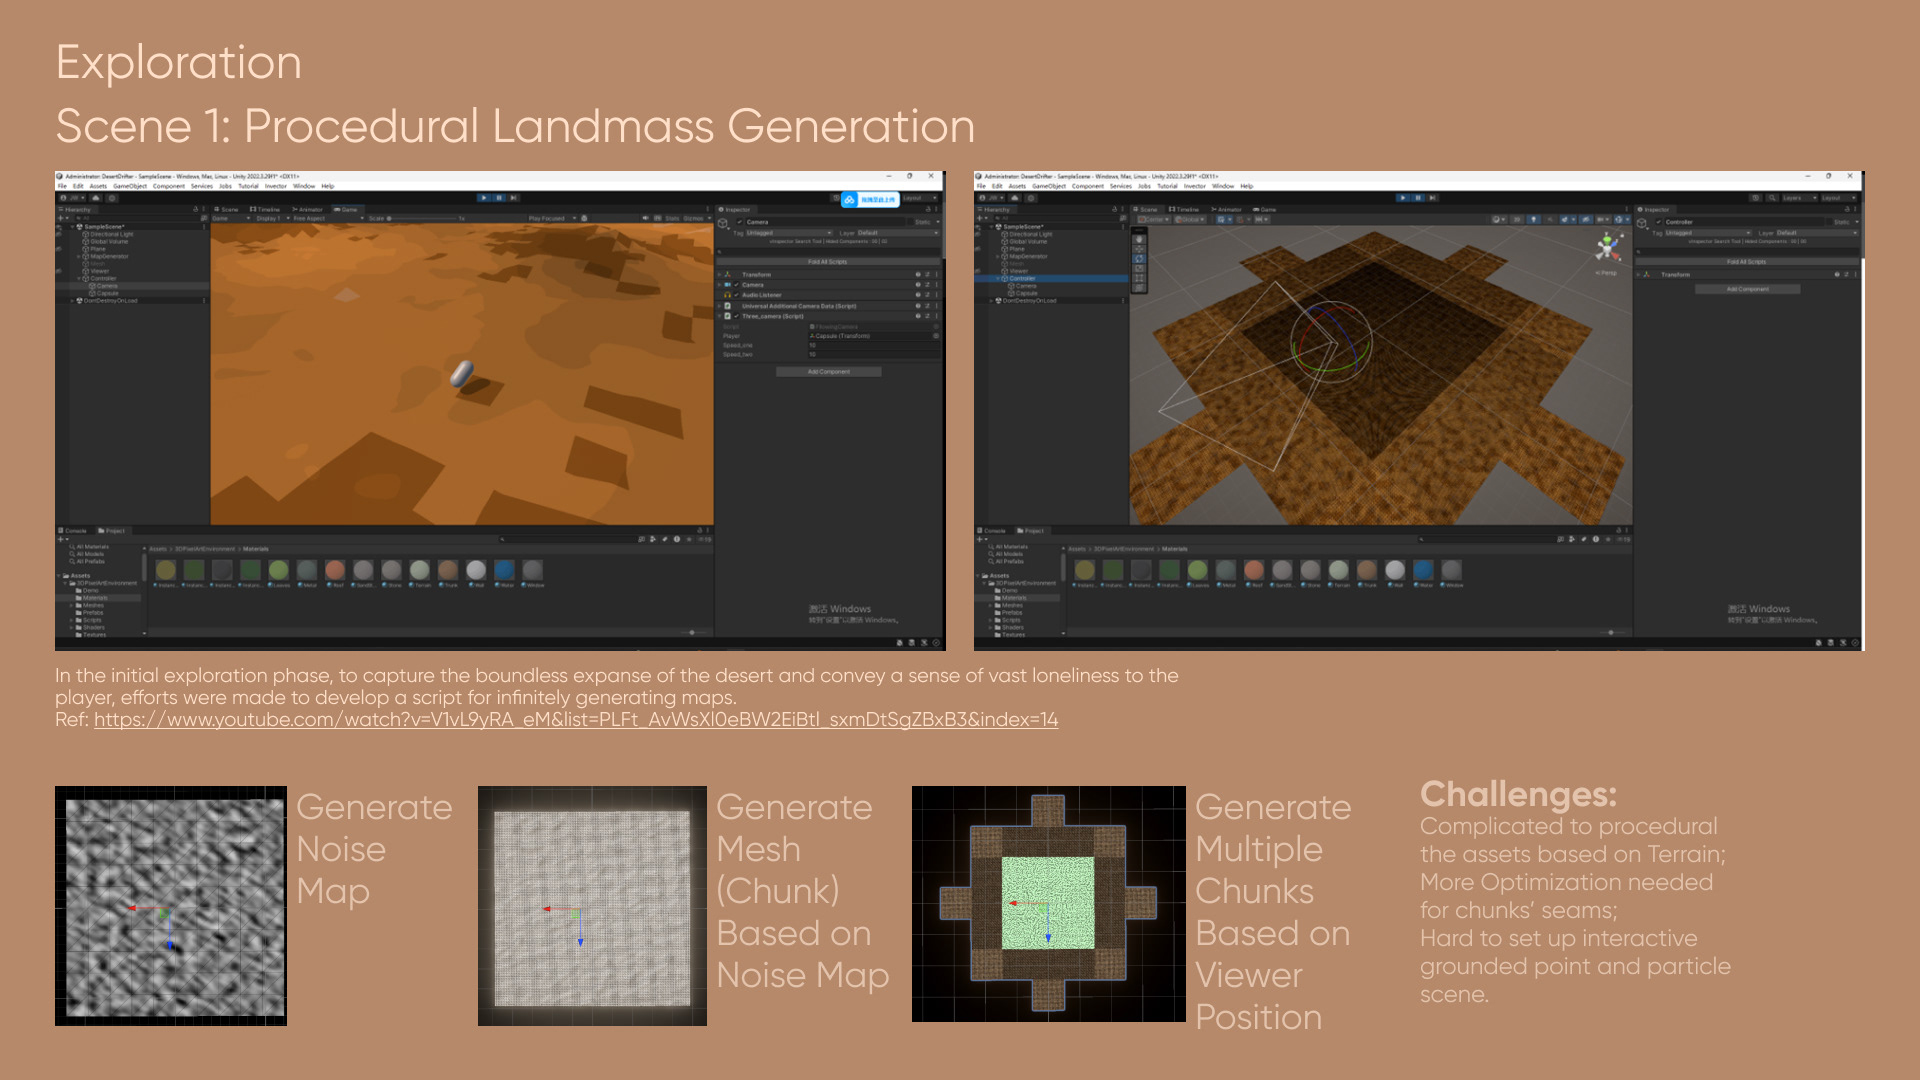Image resolution: width=1920 pixels, height=1080 pixels.
Task: Collapse the Controller node in right Hierarchy
Action: 998,278
